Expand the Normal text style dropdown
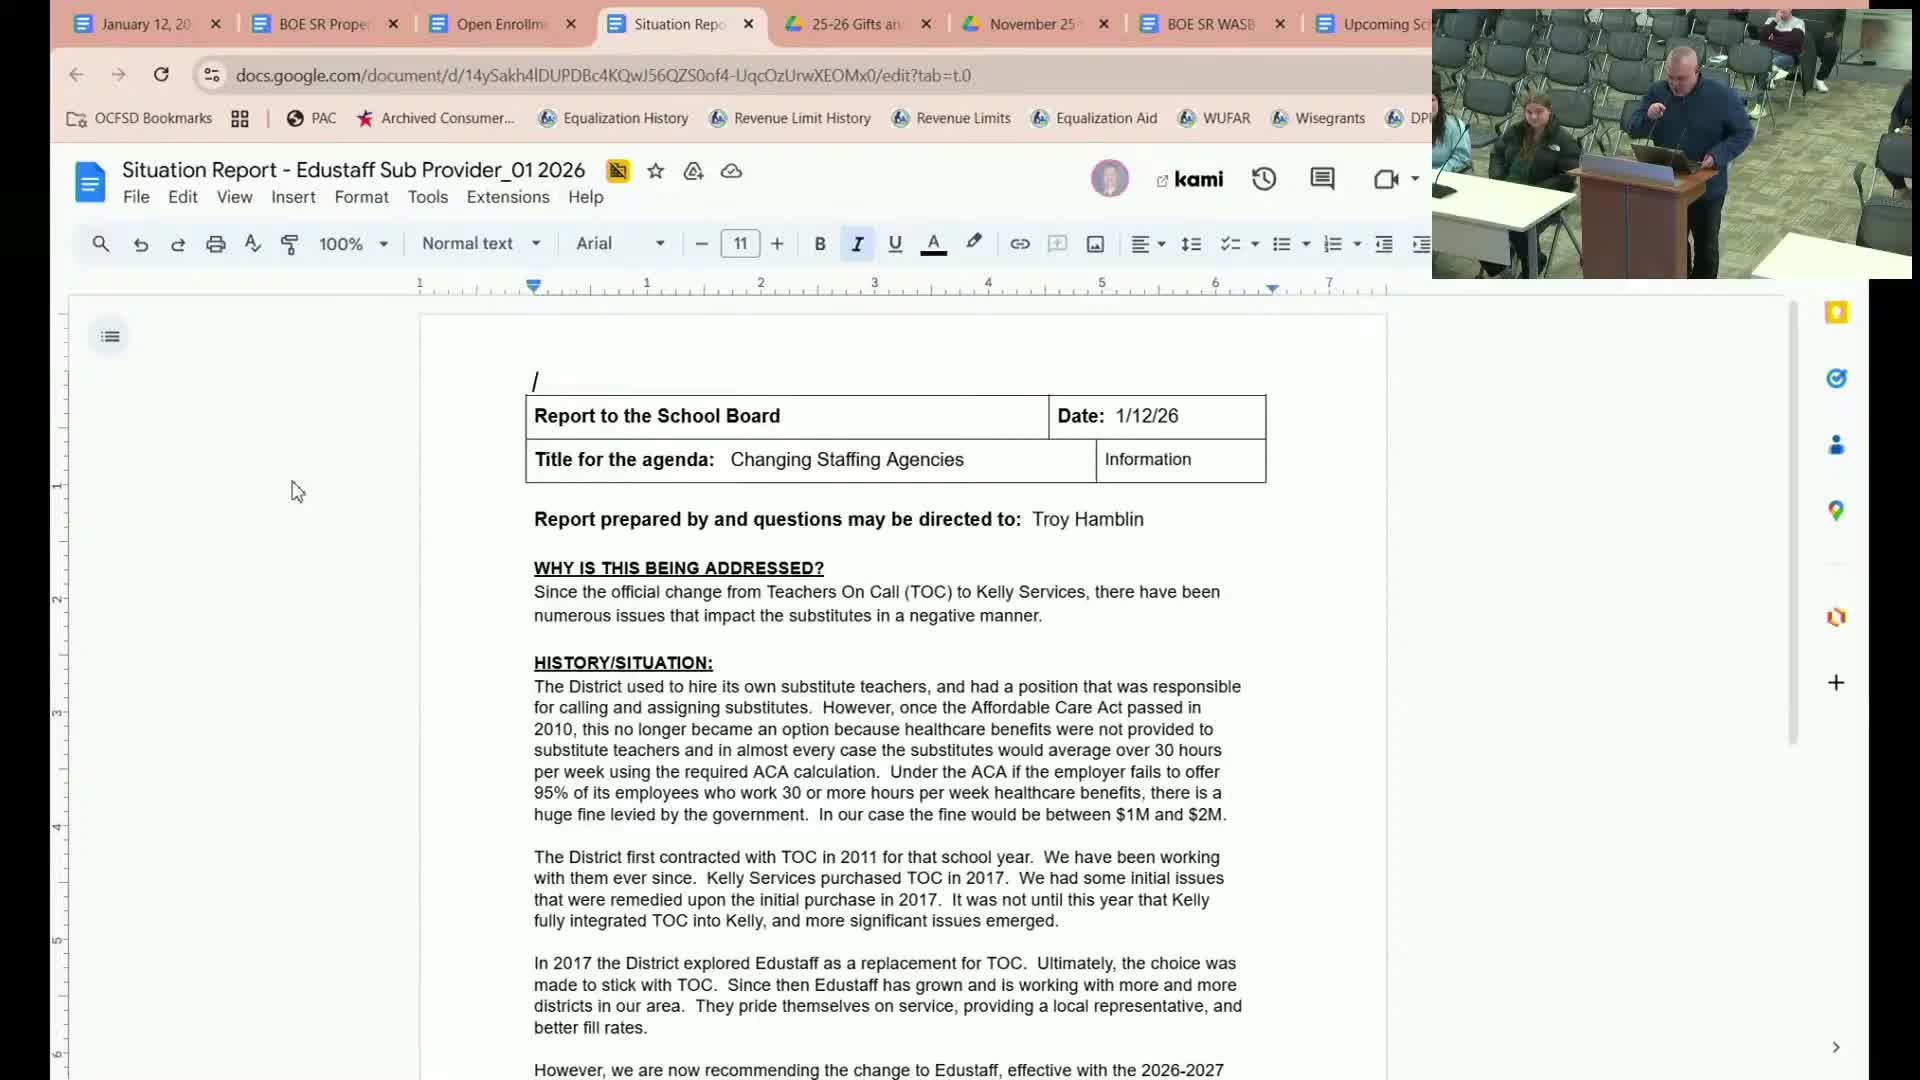The height and width of the screenshot is (1080, 1920). coord(481,244)
